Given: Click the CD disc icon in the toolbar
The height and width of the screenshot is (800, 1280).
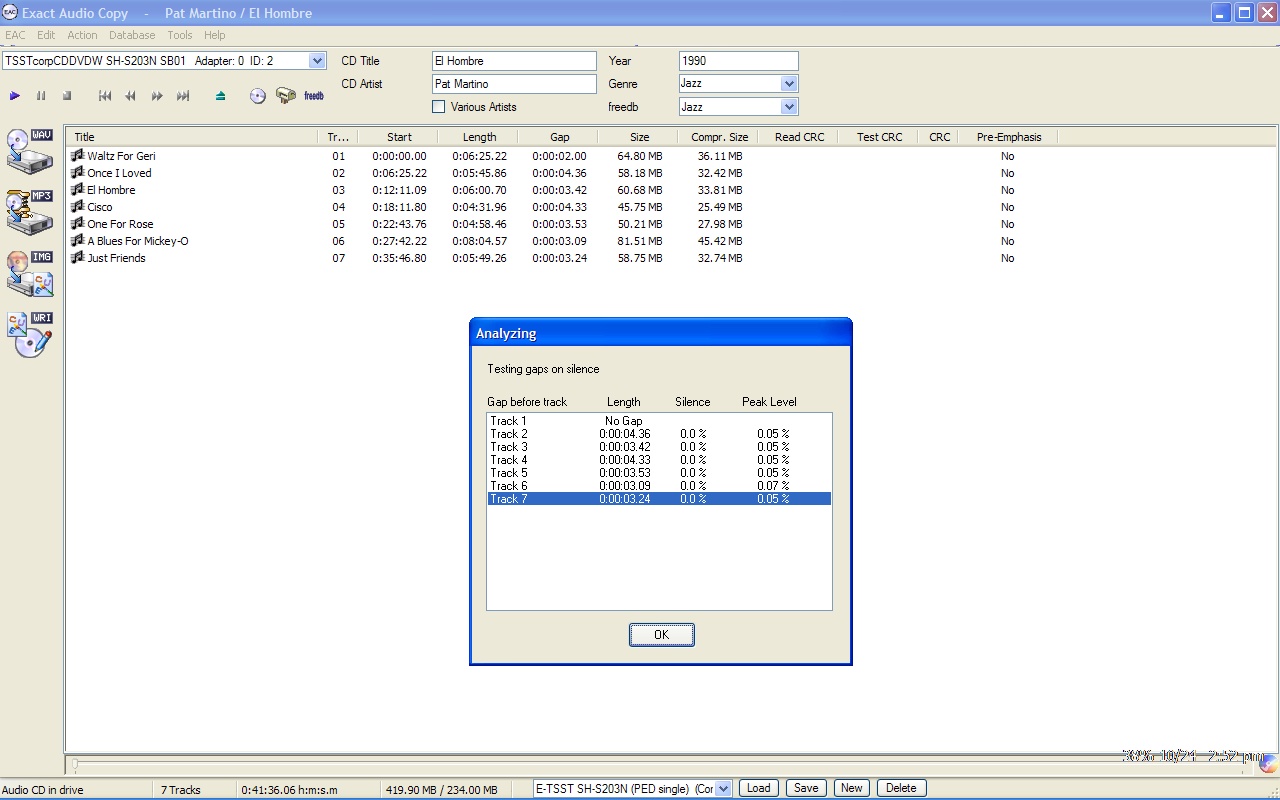Looking at the screenshot, I should (x=258, y=96).
